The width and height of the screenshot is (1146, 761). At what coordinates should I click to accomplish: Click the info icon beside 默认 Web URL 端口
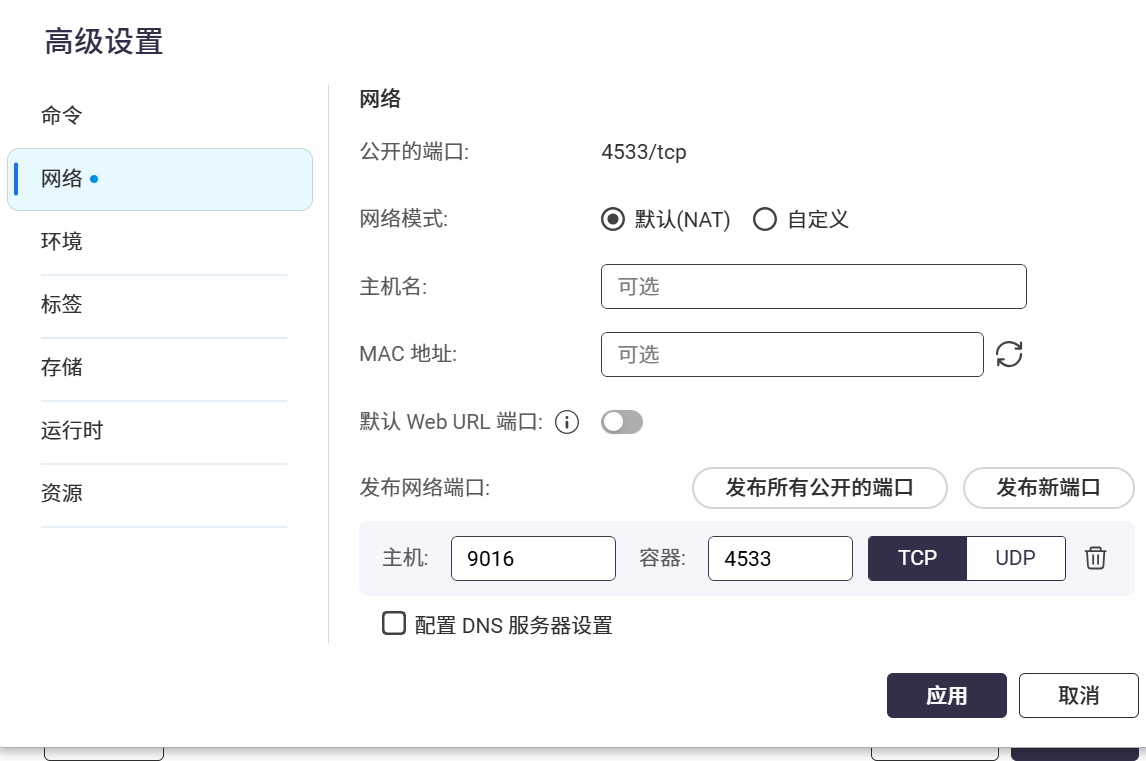click(567, 422)
